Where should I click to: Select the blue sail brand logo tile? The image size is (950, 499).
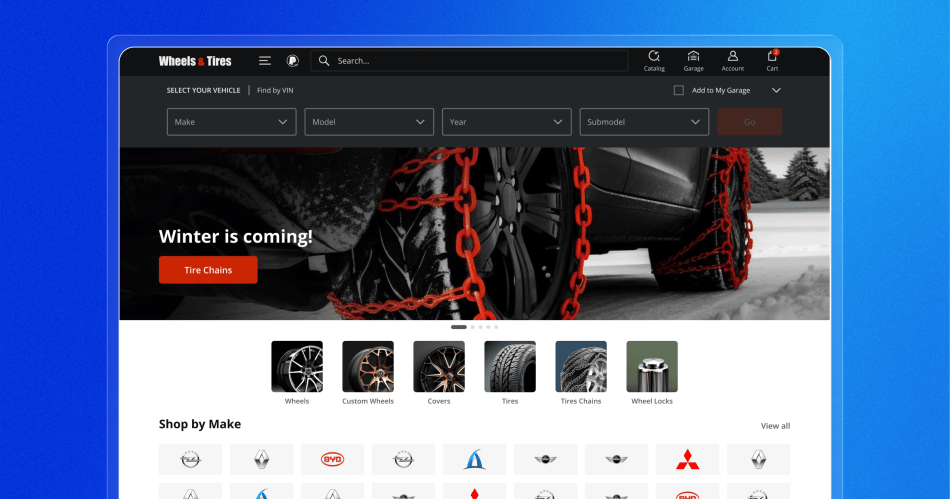[x=474, y=459]
